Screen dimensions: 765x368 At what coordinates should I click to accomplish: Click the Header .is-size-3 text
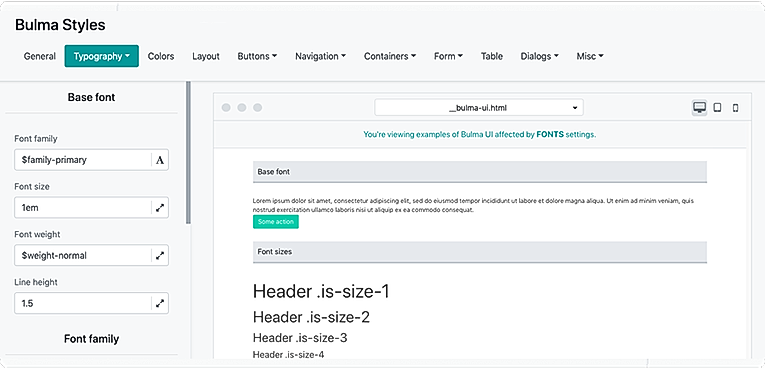300,338
